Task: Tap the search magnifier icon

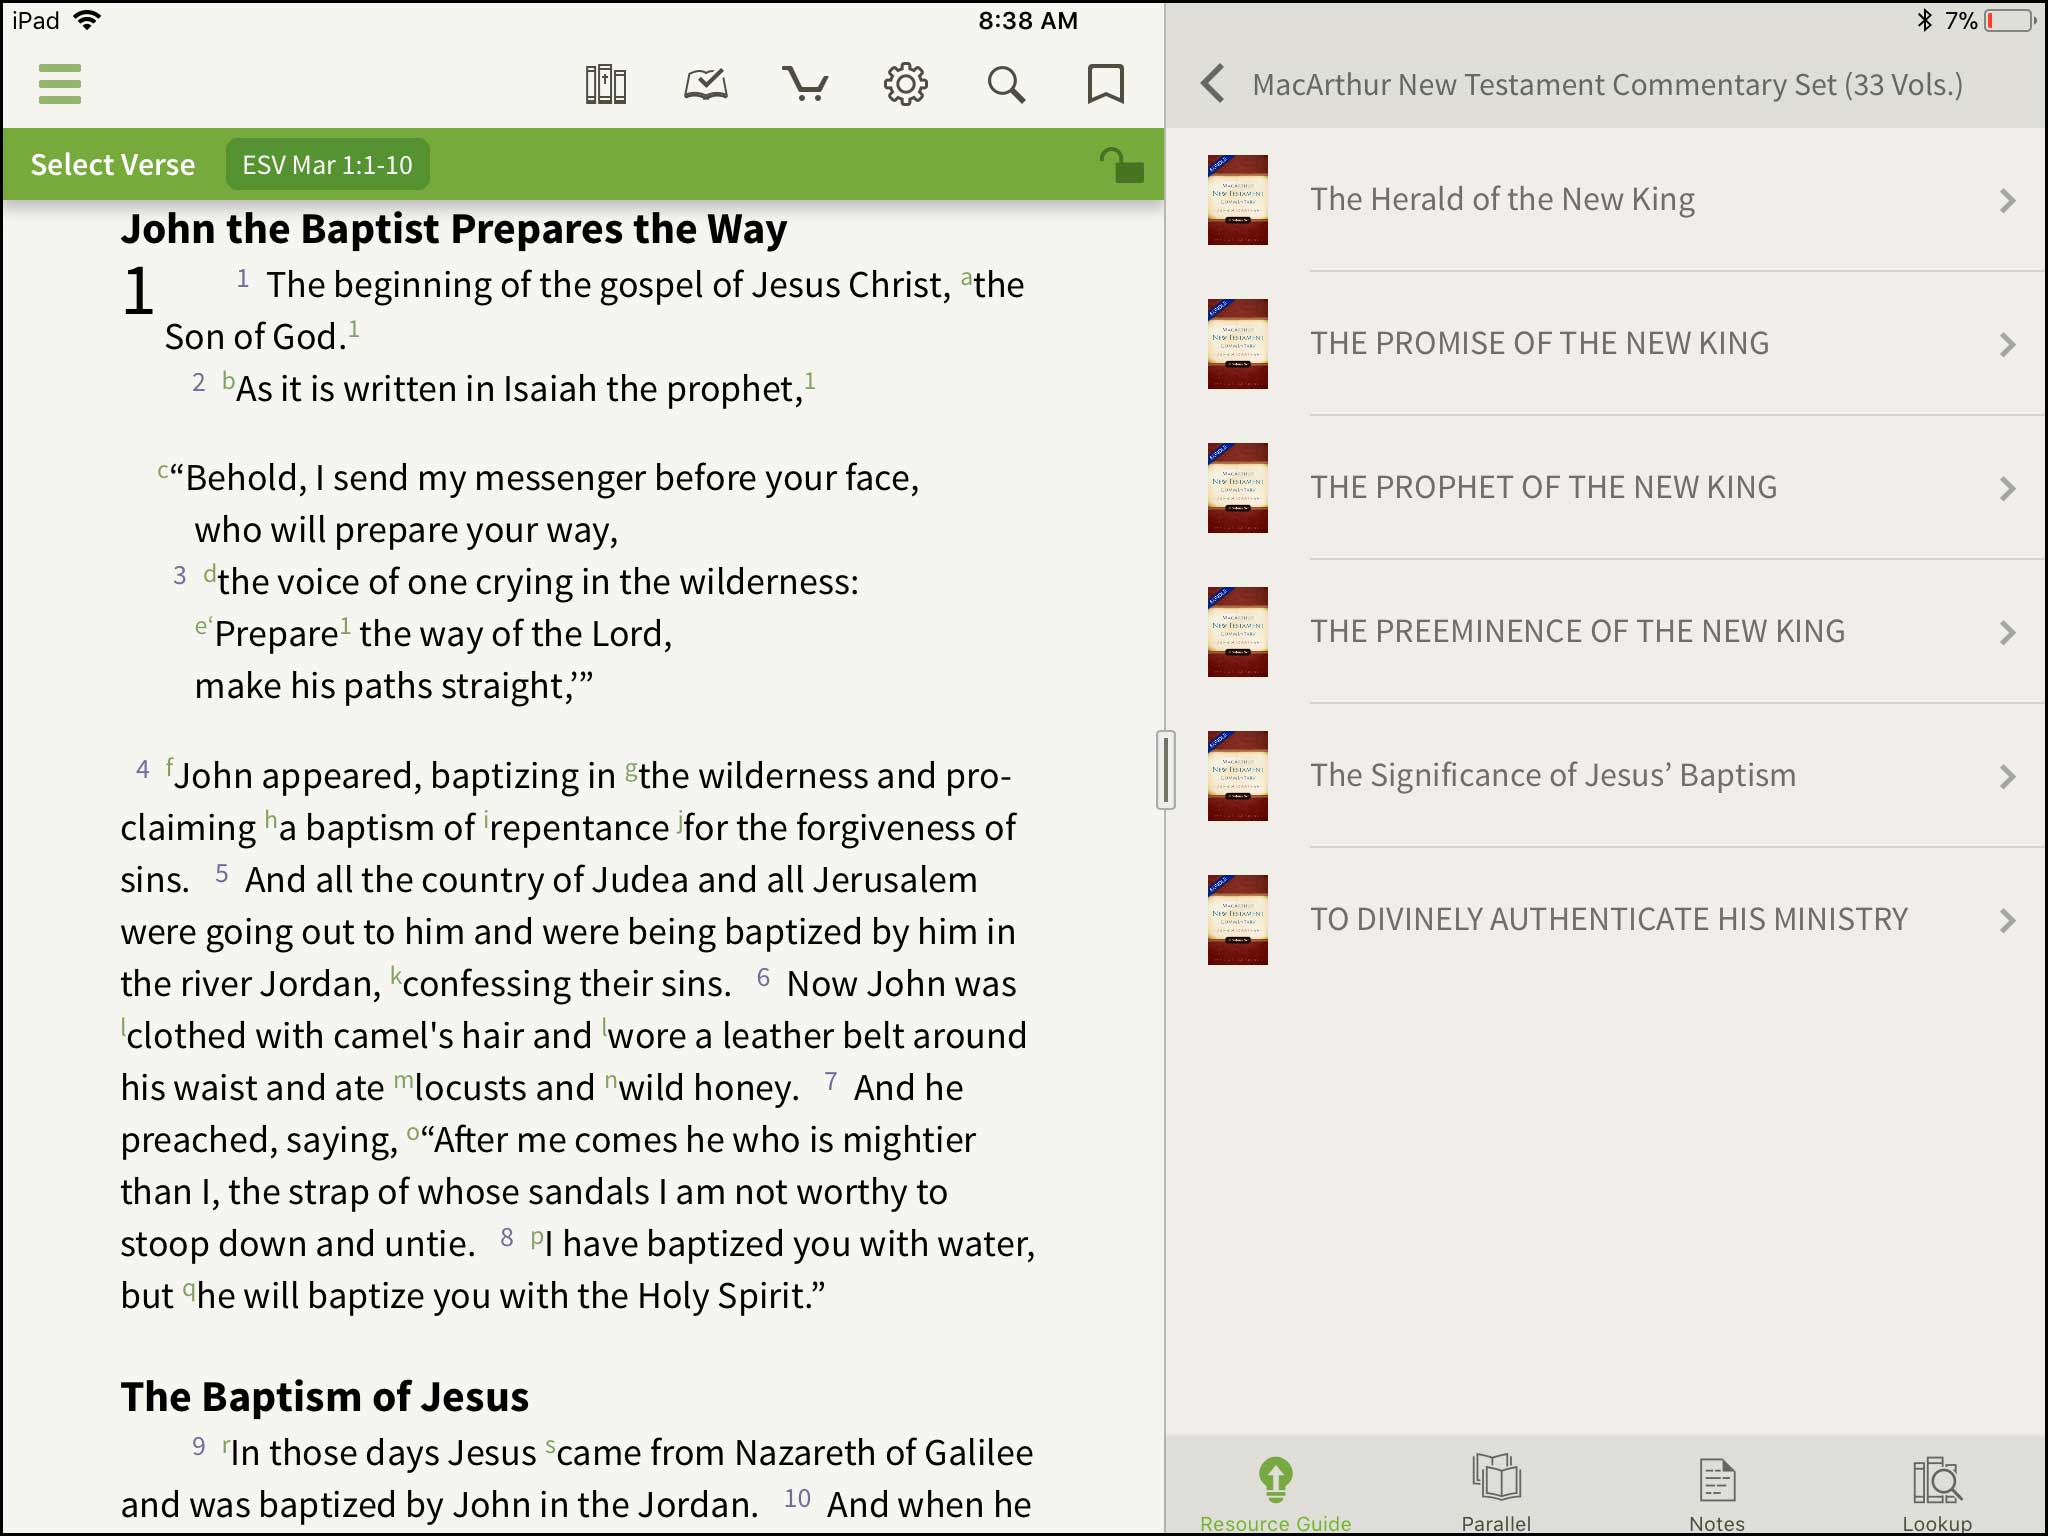Action: pos(1006,85)
